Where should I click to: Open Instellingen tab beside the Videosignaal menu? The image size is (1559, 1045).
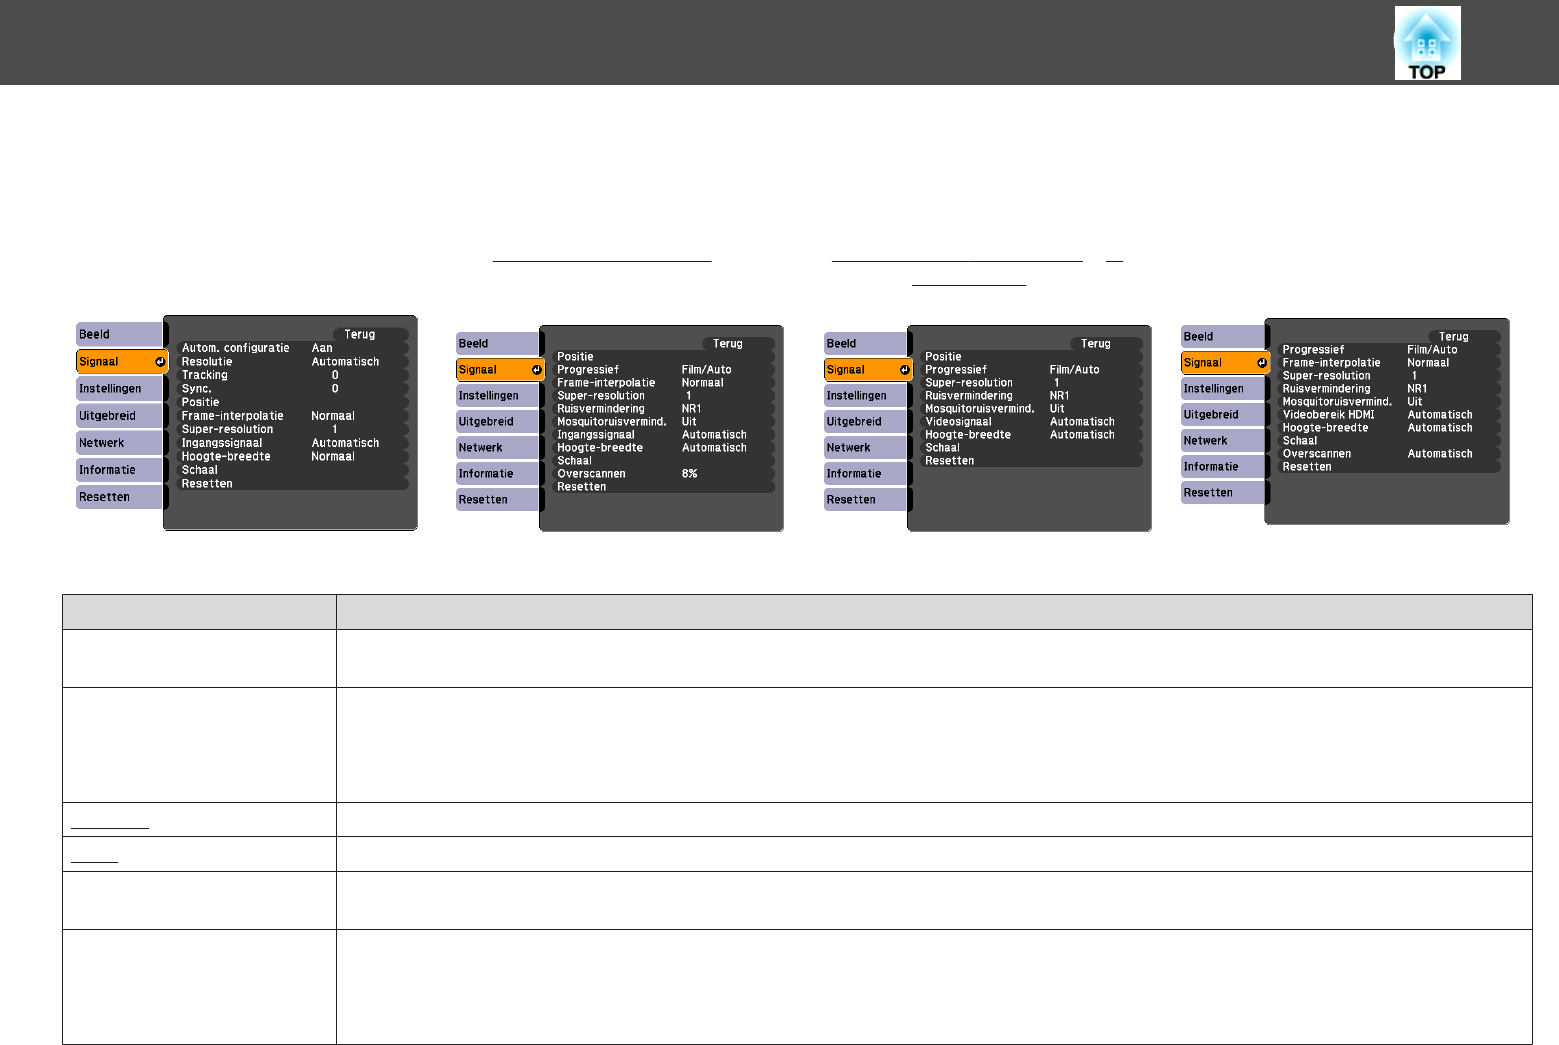click(x=865, y=395)
